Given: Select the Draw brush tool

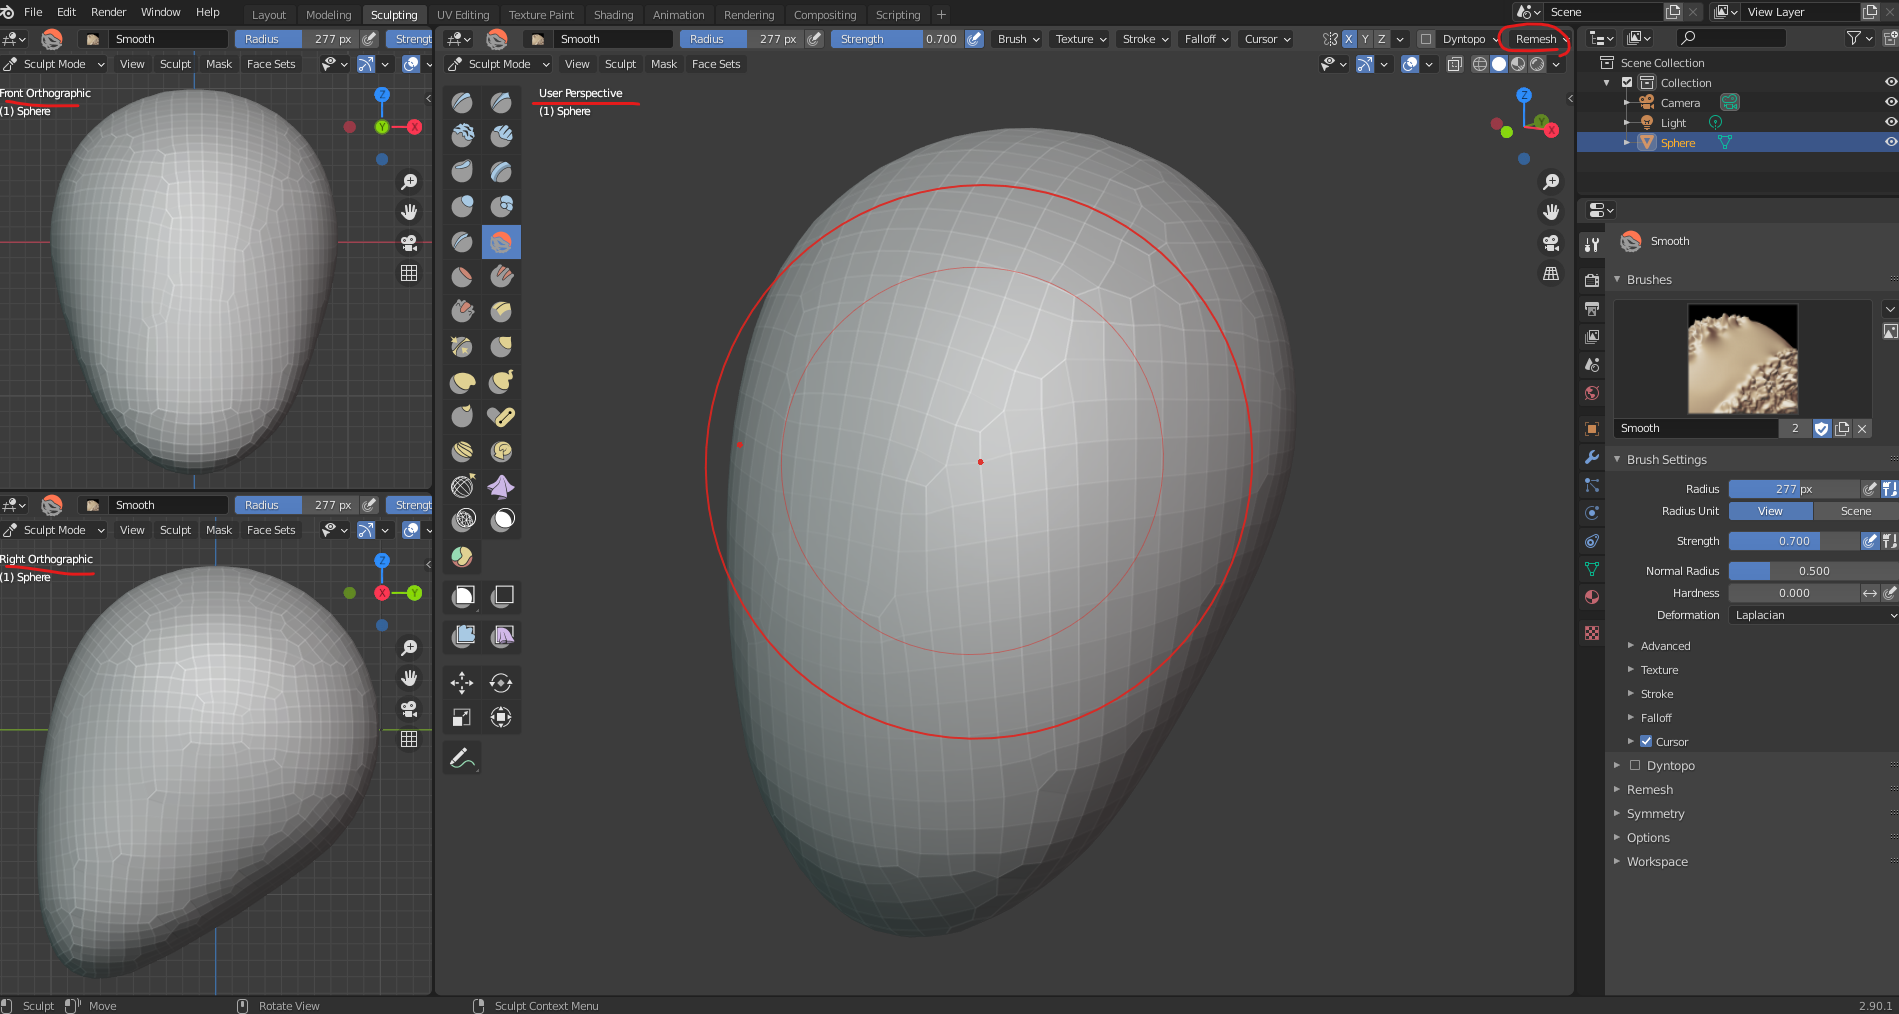Looking at the screenshot, I should [462, 102].
